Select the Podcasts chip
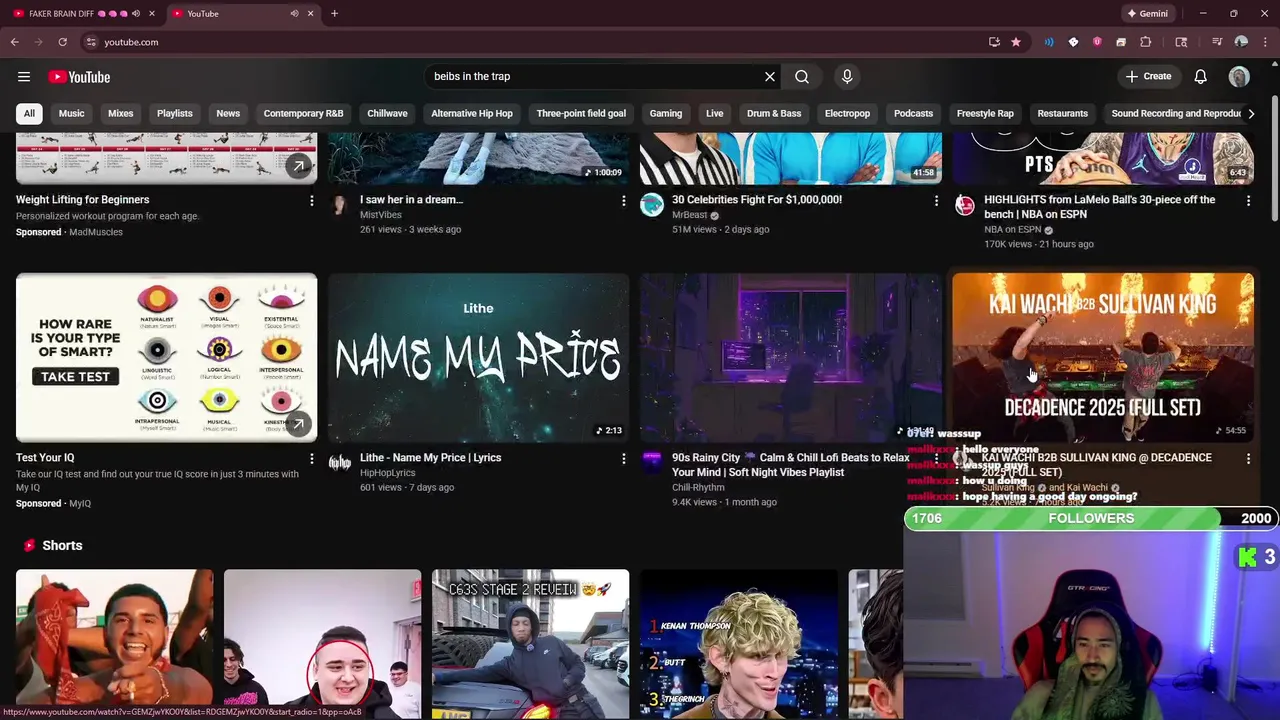Viewport: 1280px width, 720px height. point(913,114)
